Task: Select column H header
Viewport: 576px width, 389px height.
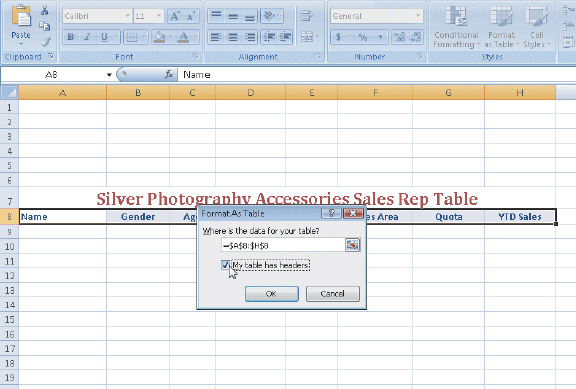Action: tap(520, 93)
